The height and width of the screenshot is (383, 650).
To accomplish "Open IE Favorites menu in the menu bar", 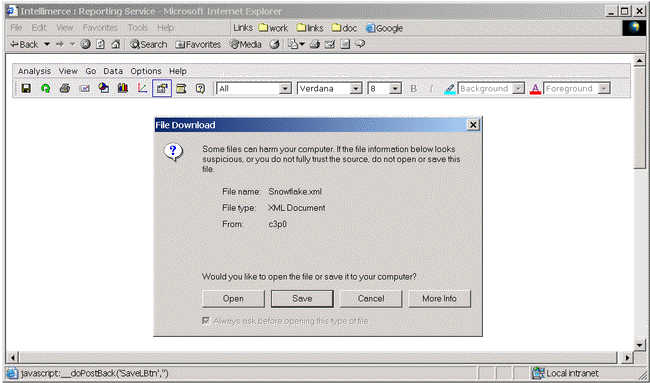I will pyautogui.click(x=100, y=28).
